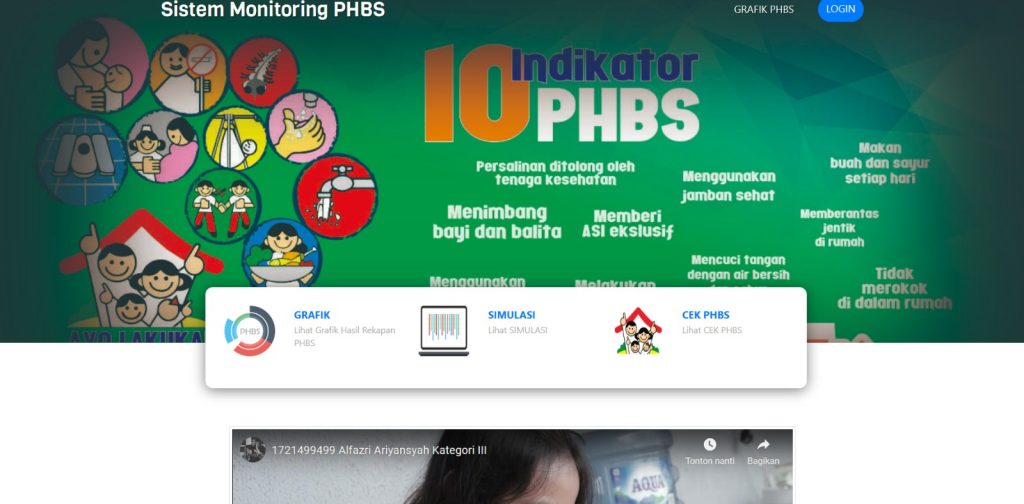This screenshot has width=1024, height=504.
Task: Click the 'Lihat CEK PHBS' description
Action: click(x=712, y=330)
